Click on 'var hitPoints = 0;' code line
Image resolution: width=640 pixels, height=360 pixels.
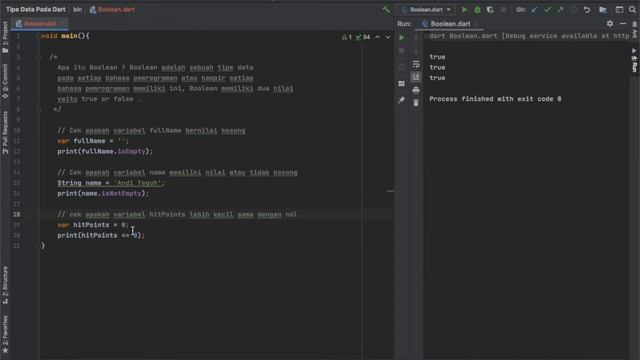coord(93,225)
